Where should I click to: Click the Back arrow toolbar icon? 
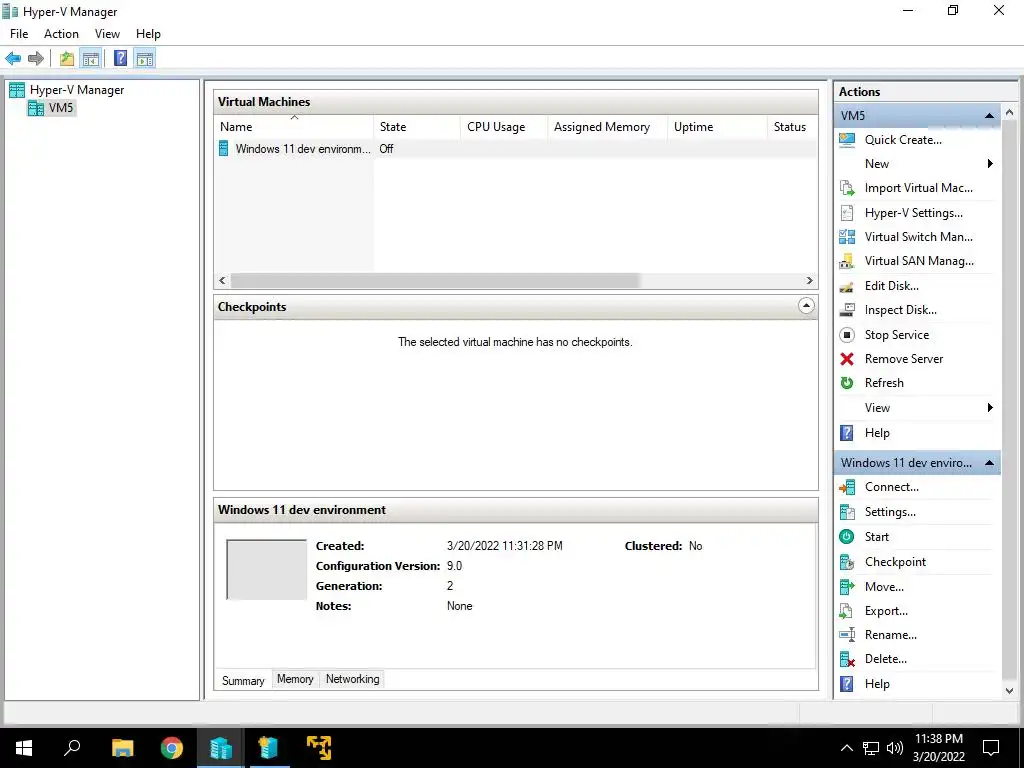coord(13,59)
